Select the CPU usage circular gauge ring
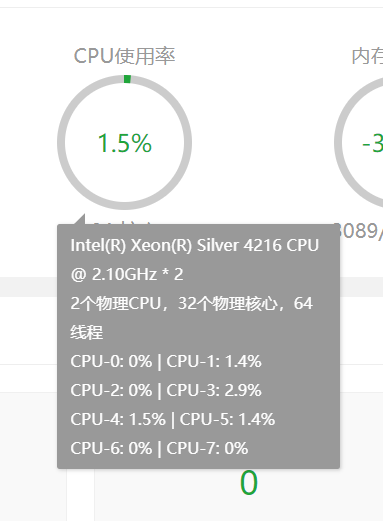This screenshot has height=521, width=383. click(x=124, y=143)
